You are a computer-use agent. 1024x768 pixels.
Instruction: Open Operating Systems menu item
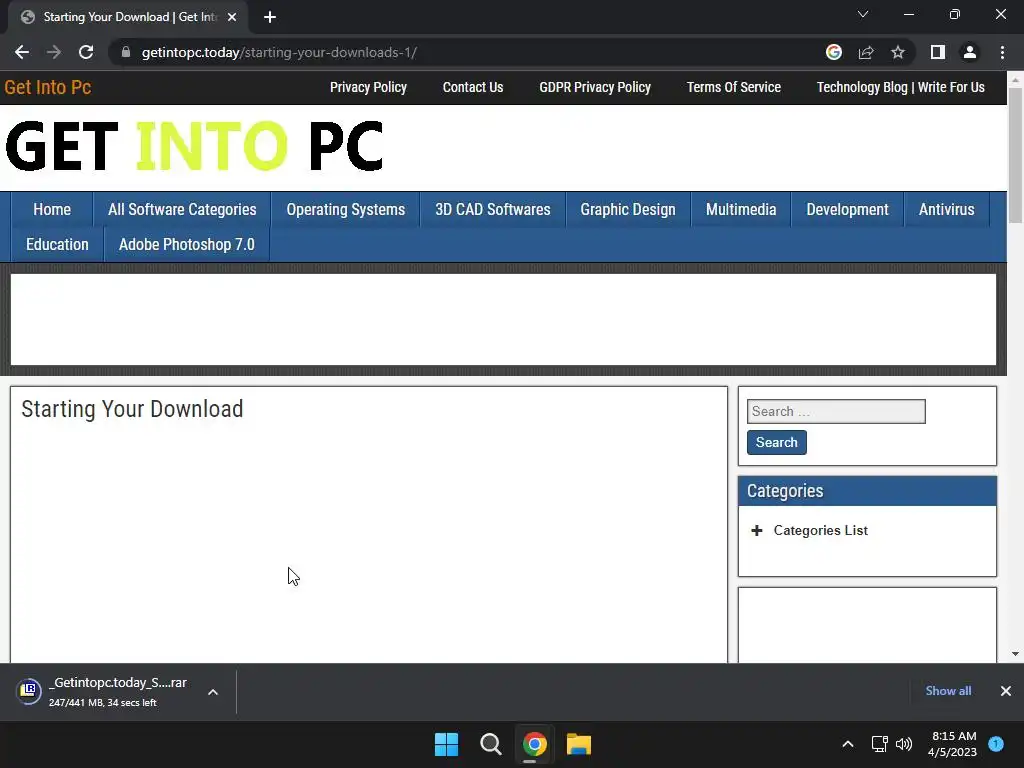345,210
